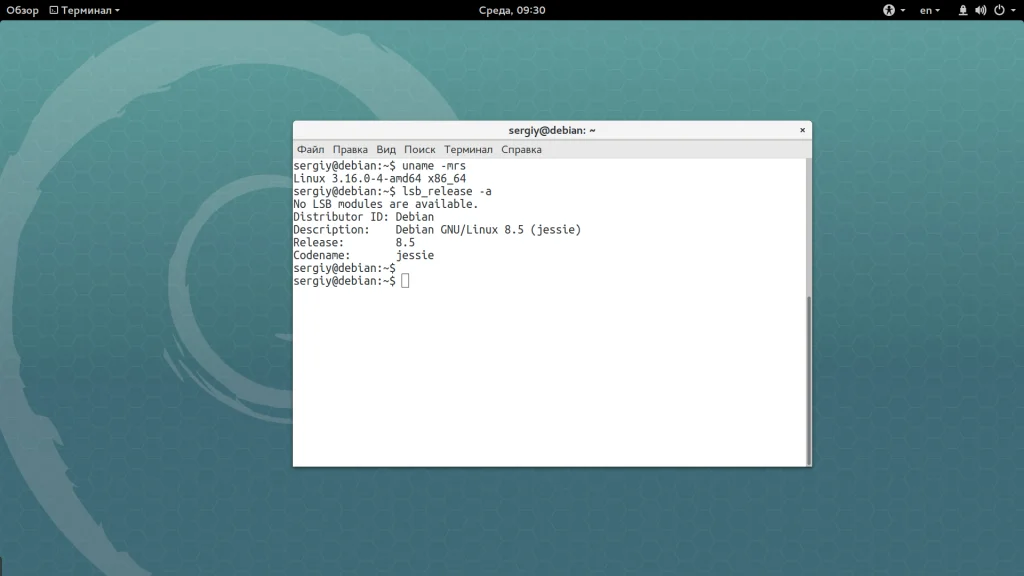The height and width of the screenshot is (576, 1024).
Task: Click the power icon in top bar
Action: [x=998, y=10]
